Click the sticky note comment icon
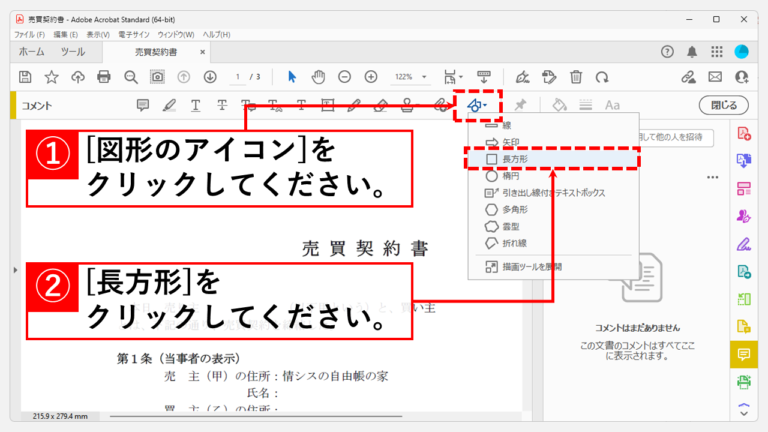768x432 pixels. pyautogui.click(x=143, y=105)
